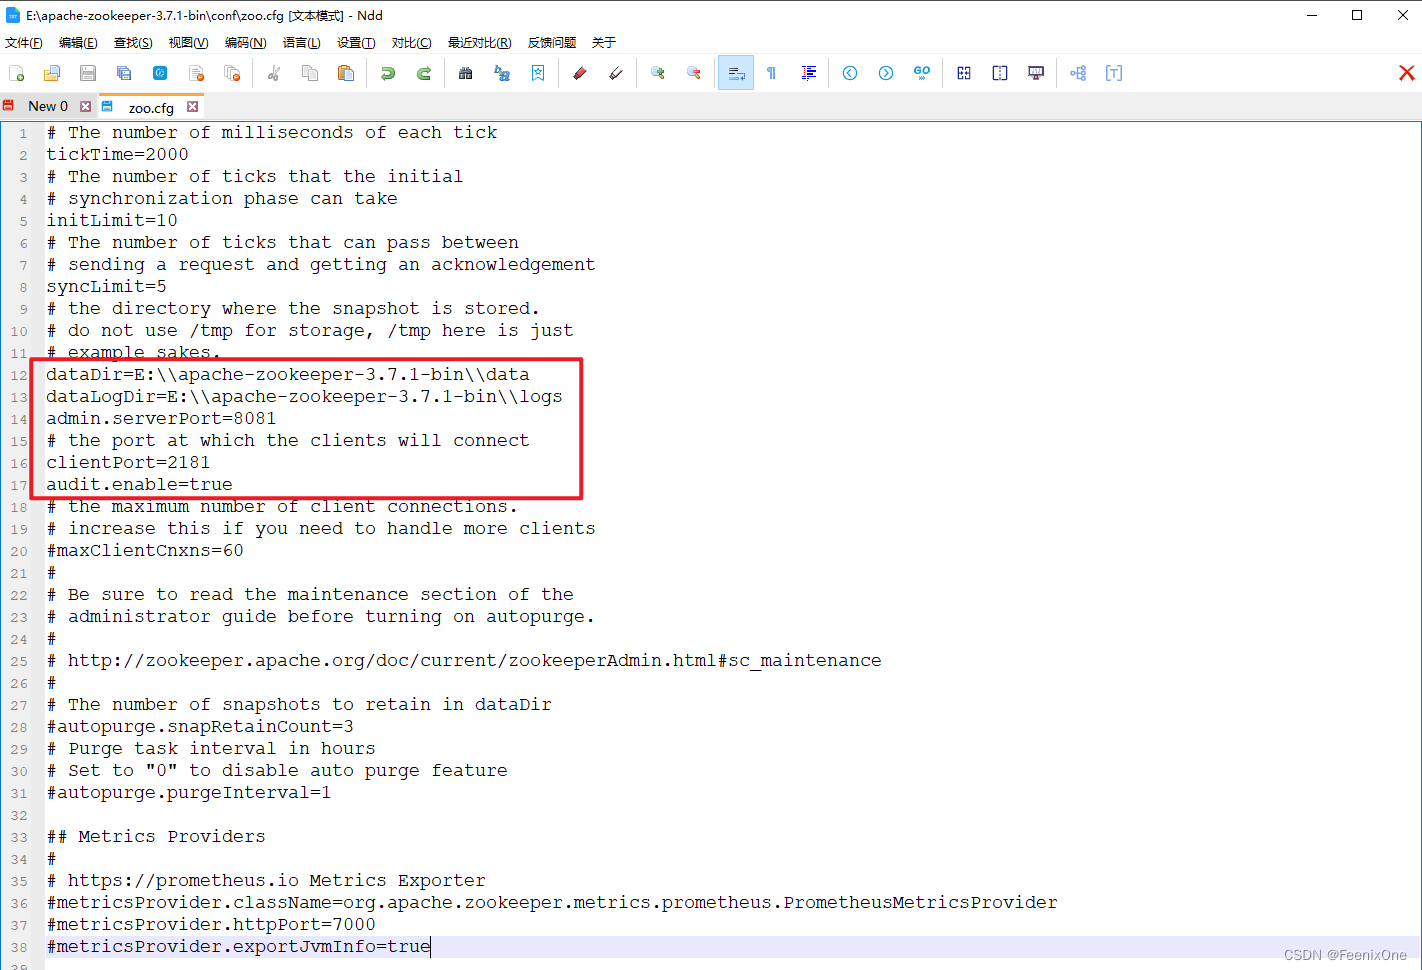Close the zoo.cfg tab
This screenshot has height=970, width=1422.
coord(192,106)
